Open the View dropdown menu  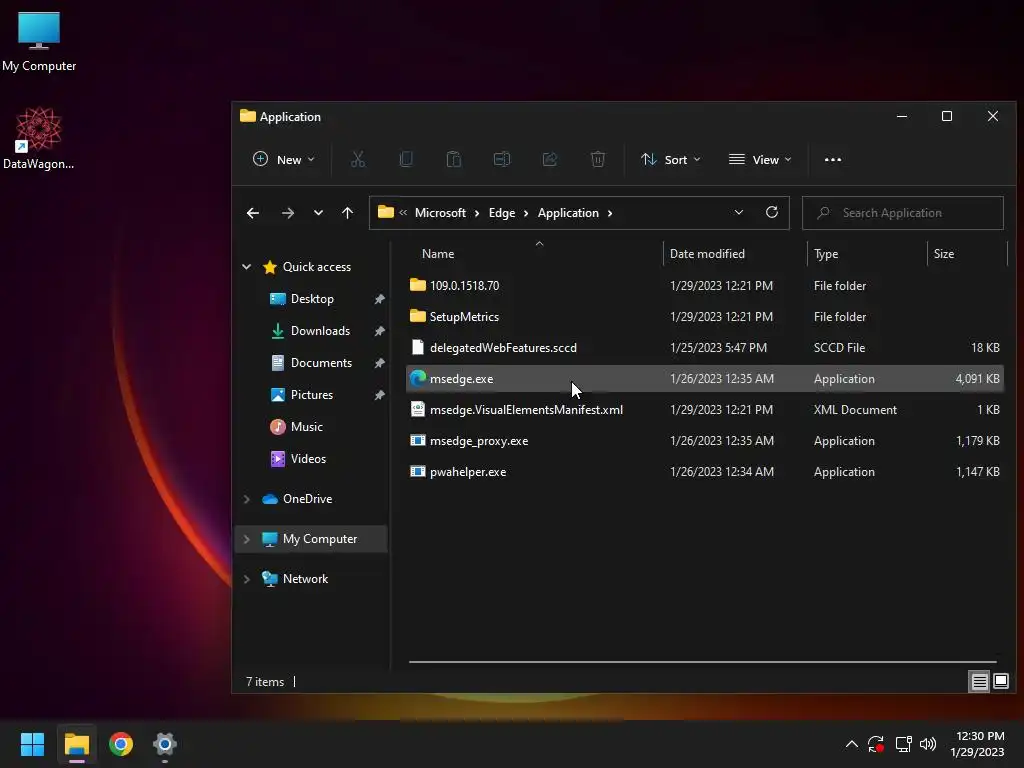pos(760,159)
